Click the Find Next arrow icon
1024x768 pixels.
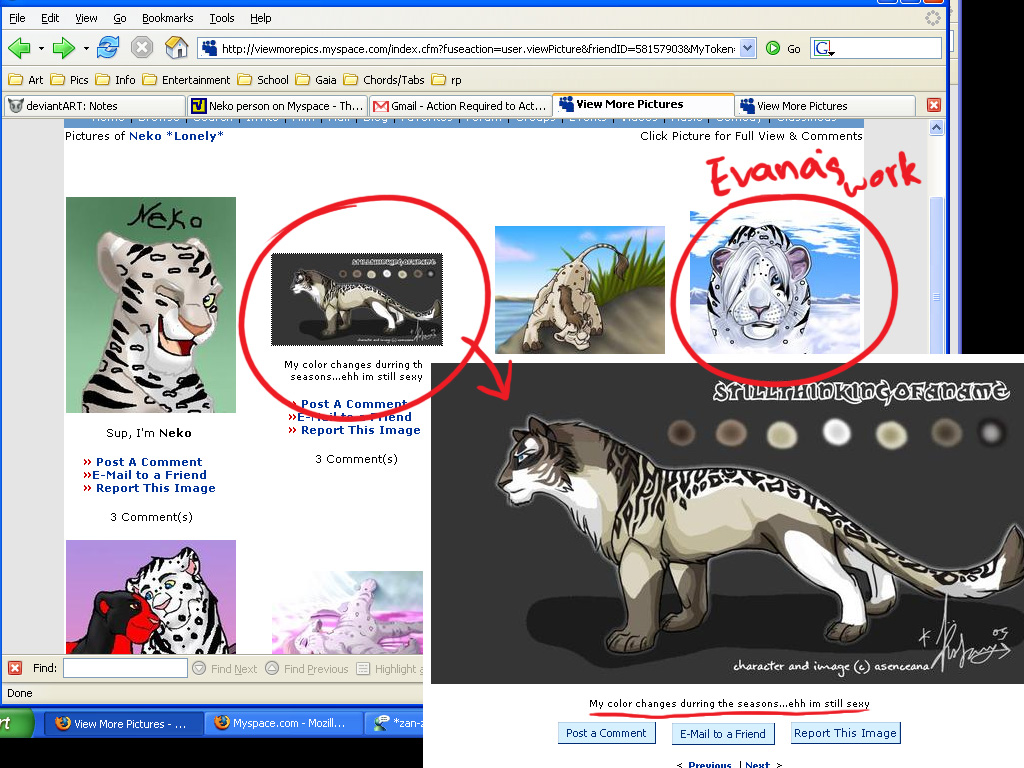click(200, 668)
